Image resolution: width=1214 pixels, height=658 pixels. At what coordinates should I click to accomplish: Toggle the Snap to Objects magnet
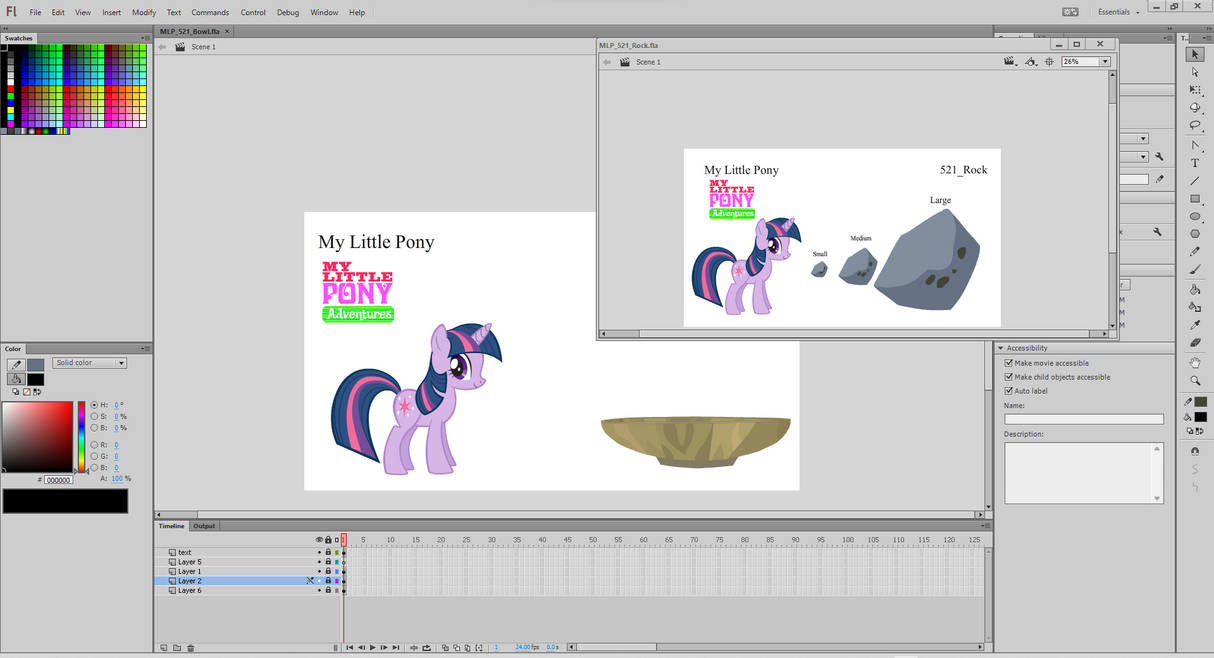click(1195, 452)
